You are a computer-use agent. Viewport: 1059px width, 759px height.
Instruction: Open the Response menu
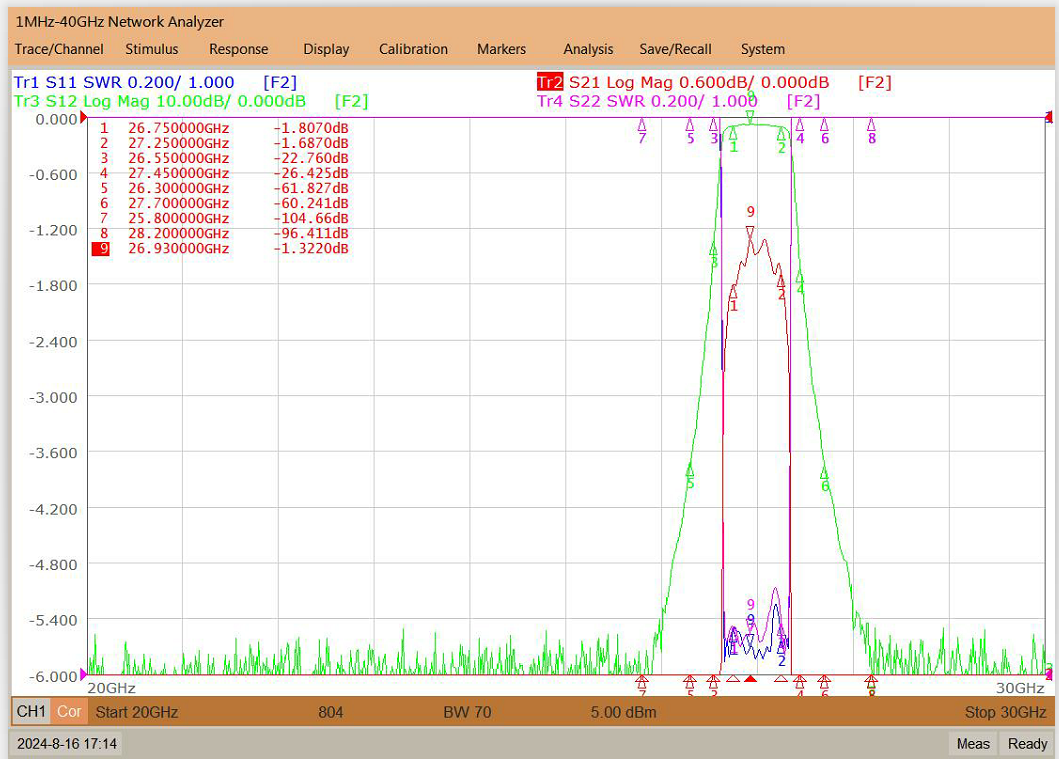[x=238, y=49]
